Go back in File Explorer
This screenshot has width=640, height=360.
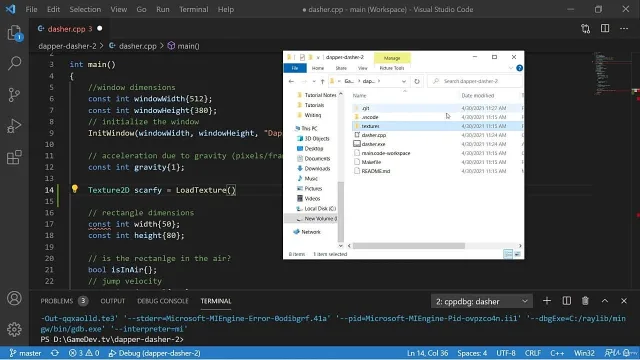click(x=291, y=81)
